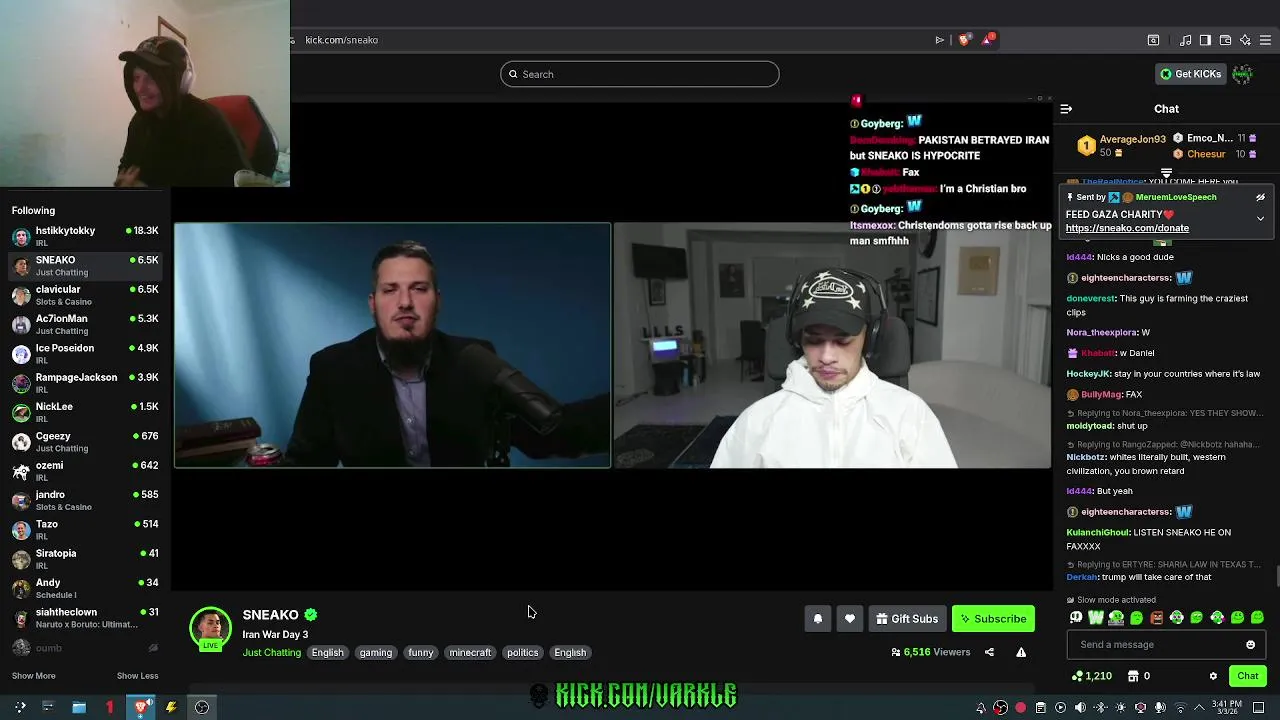Select the first English tag
This screenshot has height=720, width=1280.
[327, 653]
